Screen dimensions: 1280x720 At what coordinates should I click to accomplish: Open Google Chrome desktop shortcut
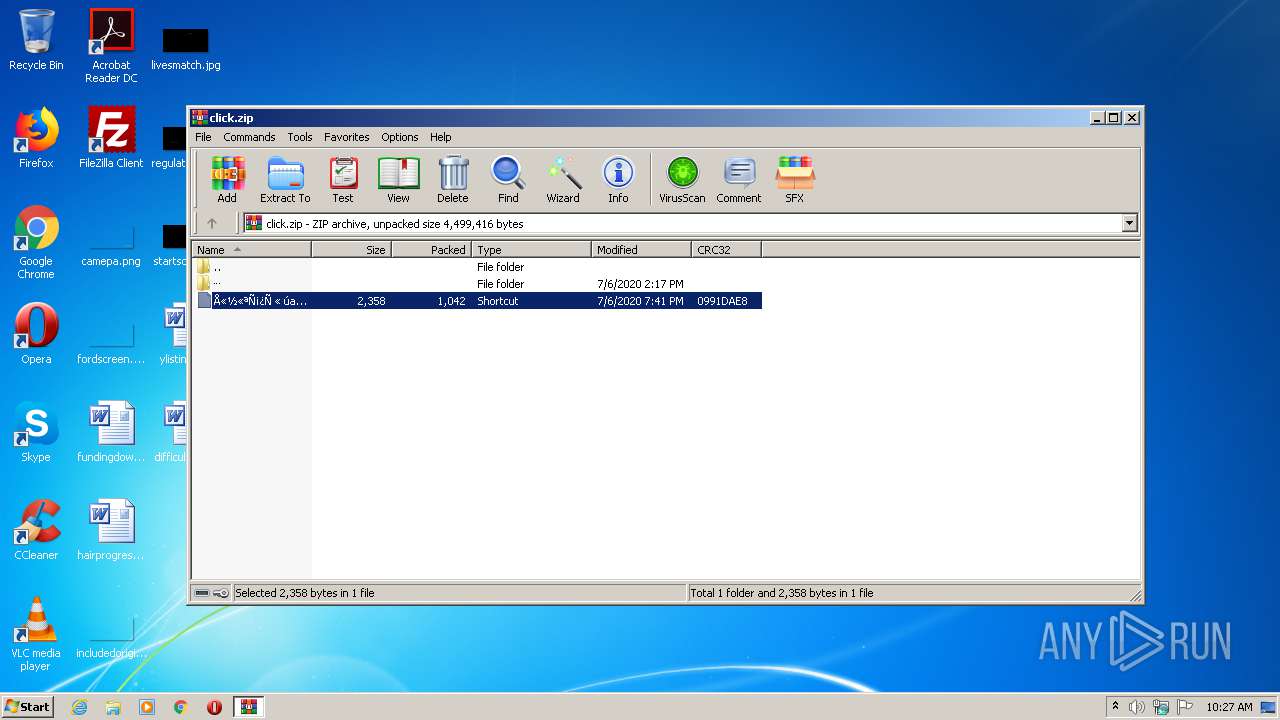click(x=36, y=242)
